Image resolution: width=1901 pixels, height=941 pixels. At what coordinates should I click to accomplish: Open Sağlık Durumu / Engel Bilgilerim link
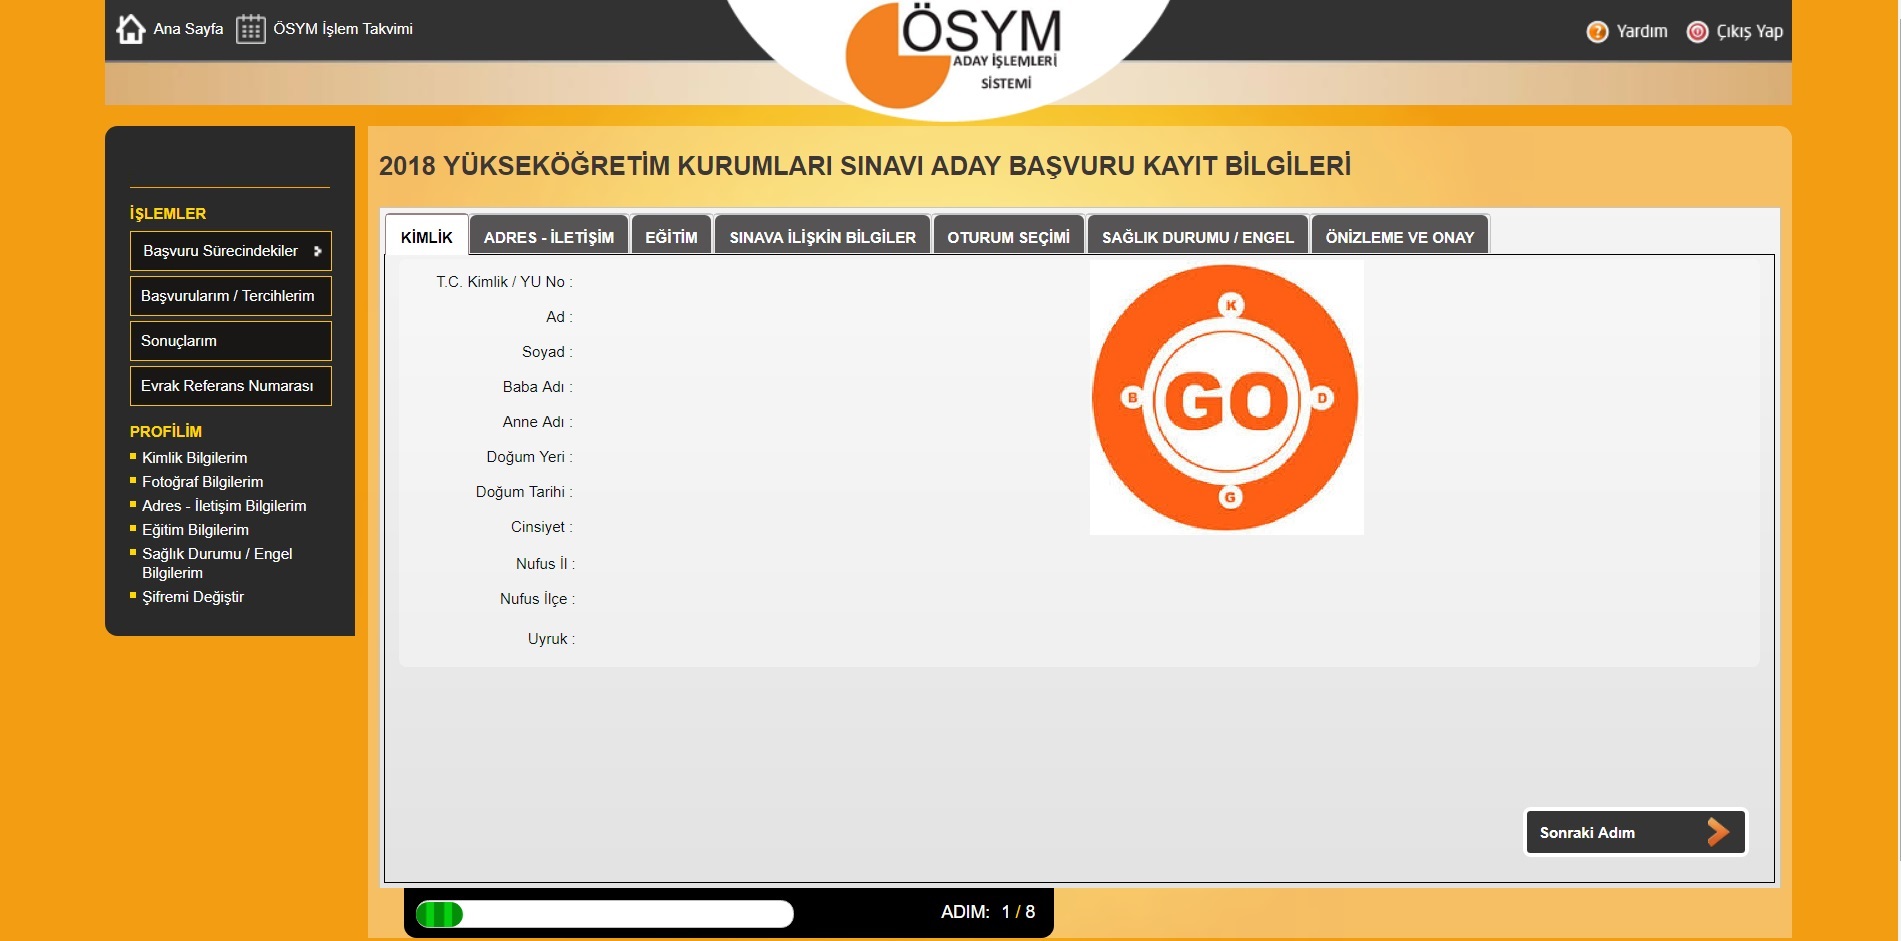tap(217, 563)
